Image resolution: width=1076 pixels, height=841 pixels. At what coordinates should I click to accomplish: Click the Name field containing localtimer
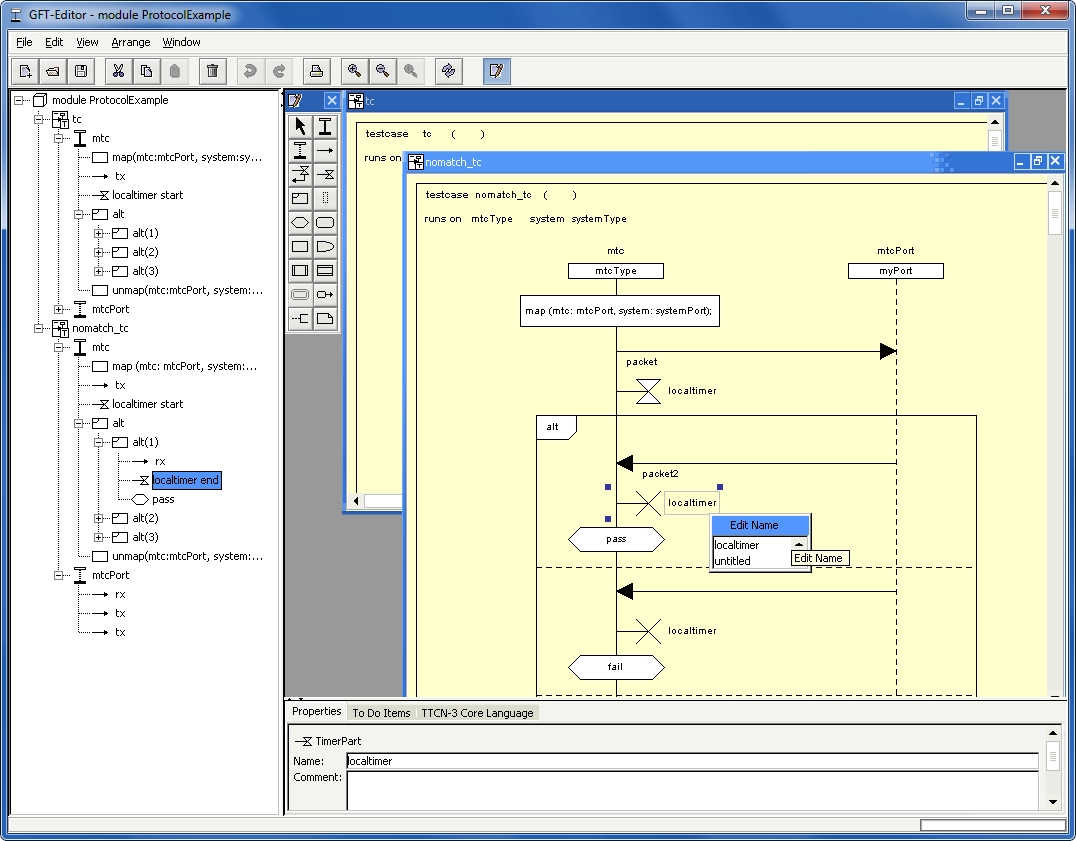[x=691, y=761]
